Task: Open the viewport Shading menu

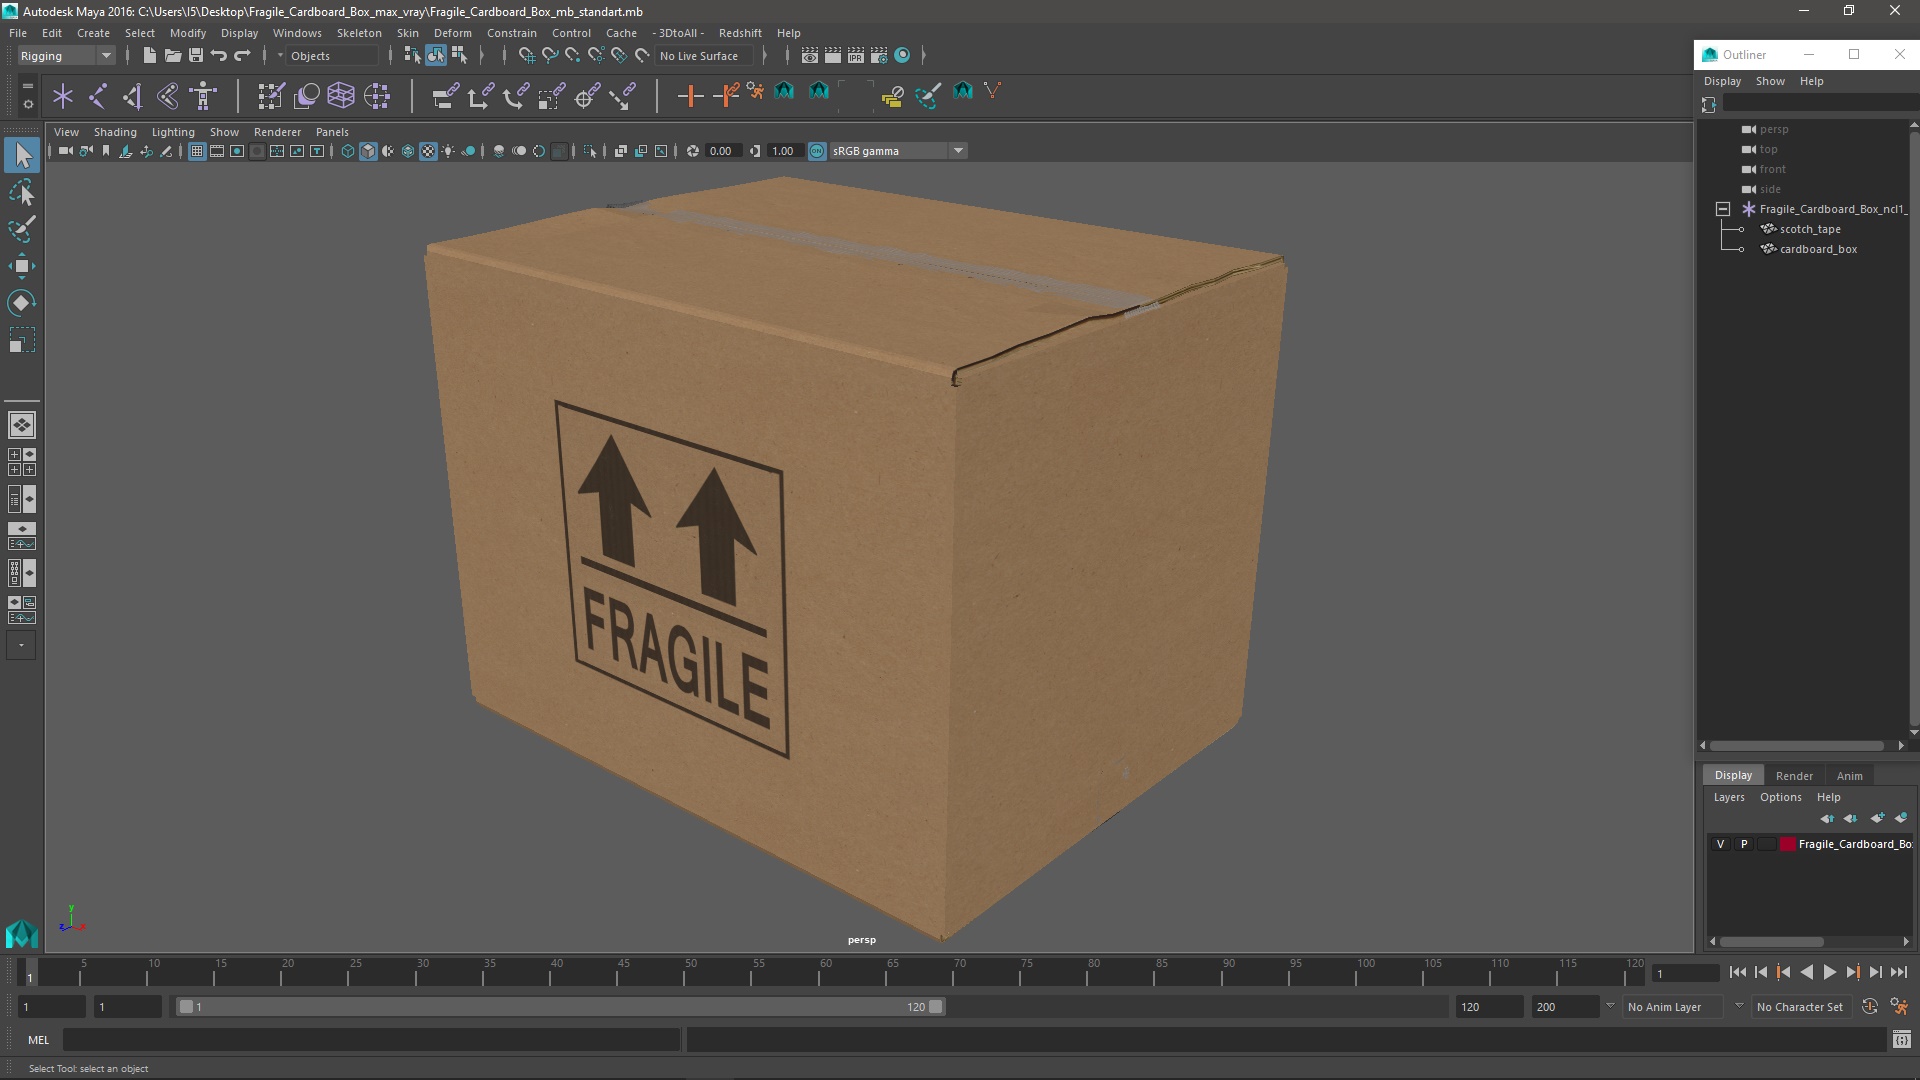Action: (115, 132)
